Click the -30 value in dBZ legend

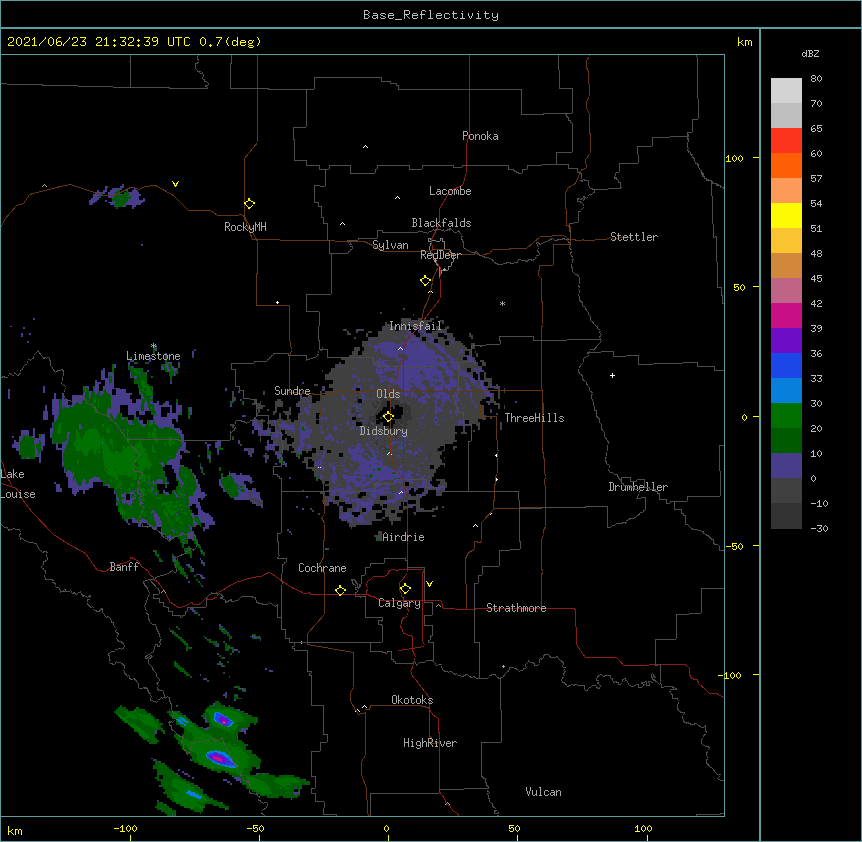819,528
